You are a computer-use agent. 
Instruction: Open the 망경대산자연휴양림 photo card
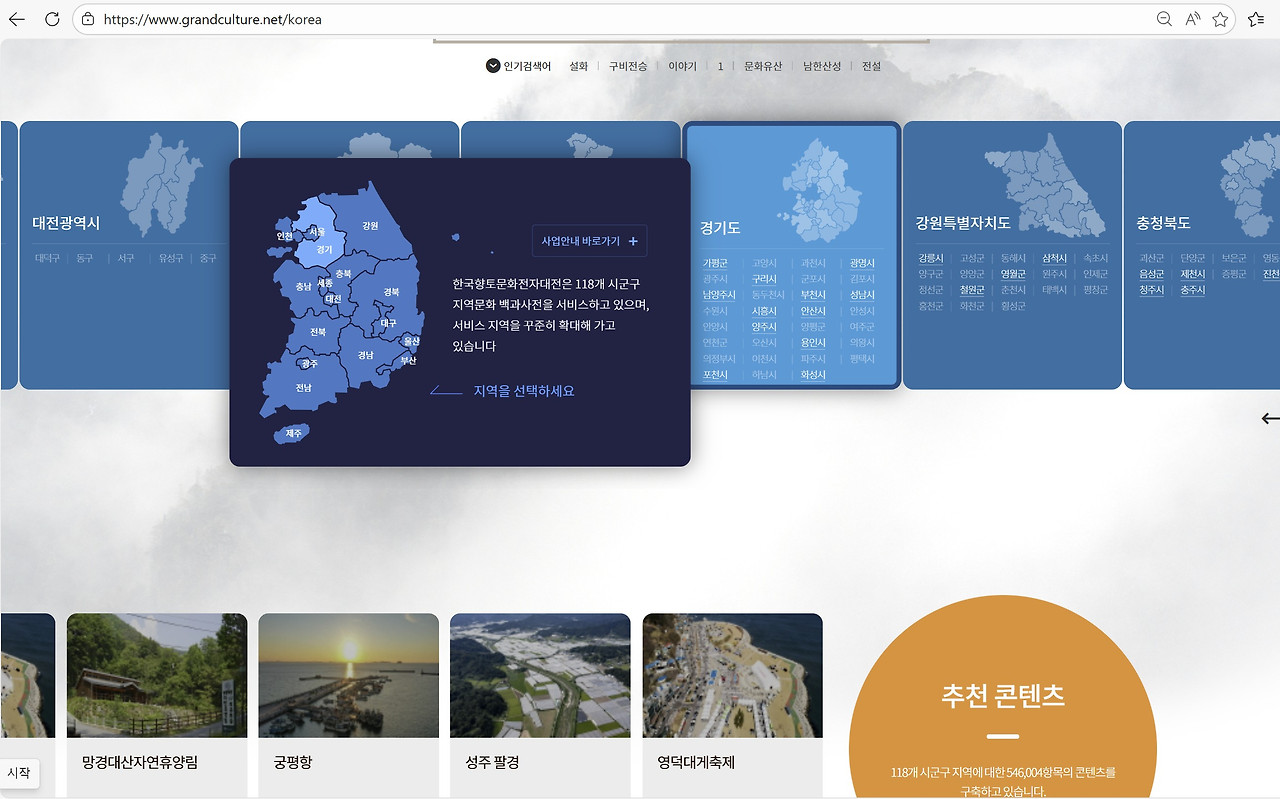157,706
